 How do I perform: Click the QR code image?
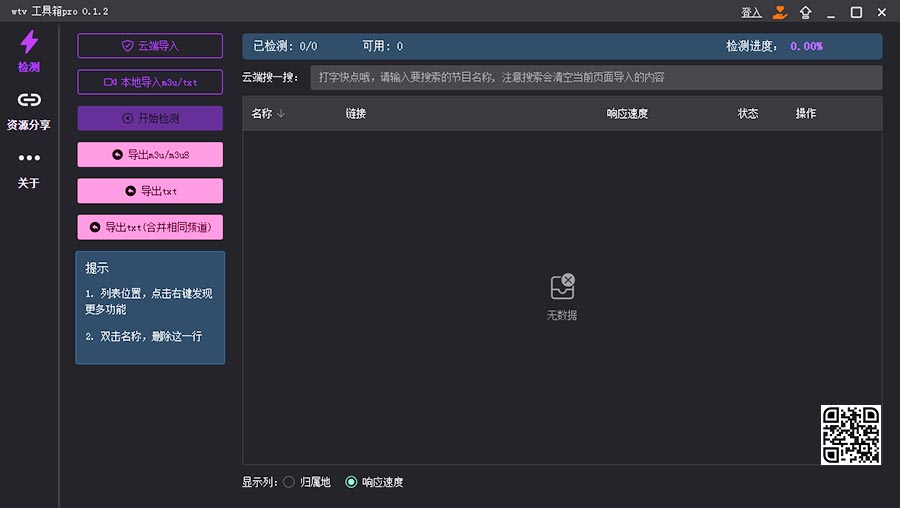[851, 435]
